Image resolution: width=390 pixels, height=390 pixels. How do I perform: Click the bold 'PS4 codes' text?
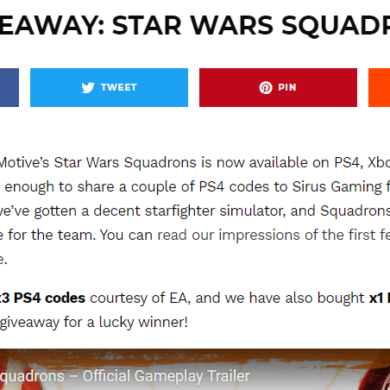(x=49, y=298)
